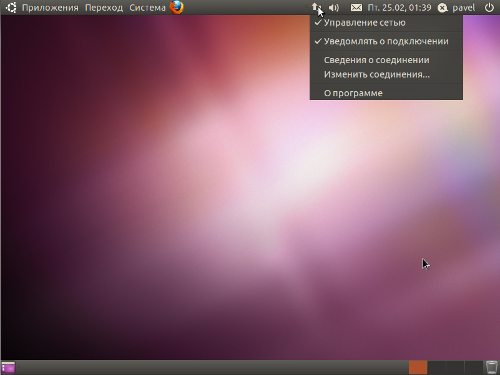Image resolution: width=500 pixels, height=375 pixels.
Task: Open the pavel user menu
Action: click(x=463, y=8)
